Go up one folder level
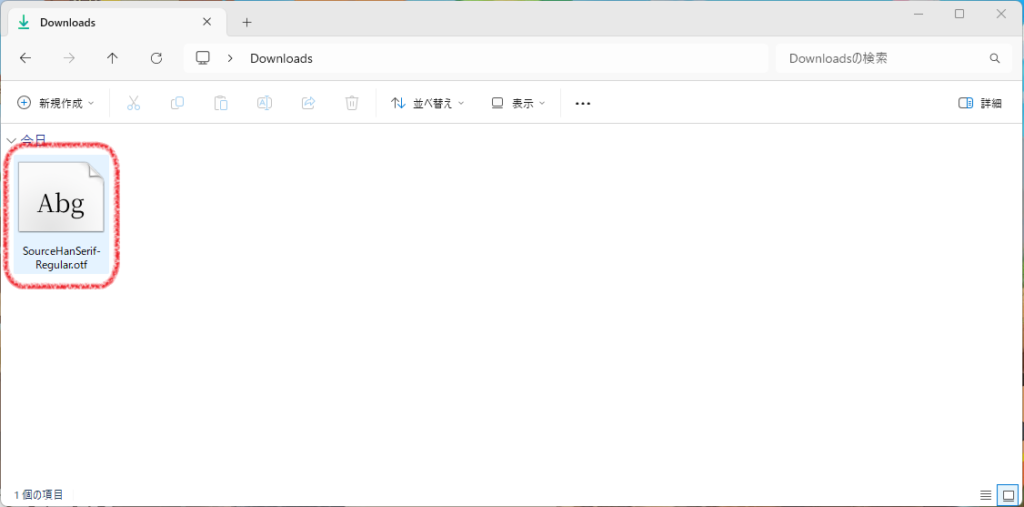This screenshot has height=507, width=1024. pos(112,58)
